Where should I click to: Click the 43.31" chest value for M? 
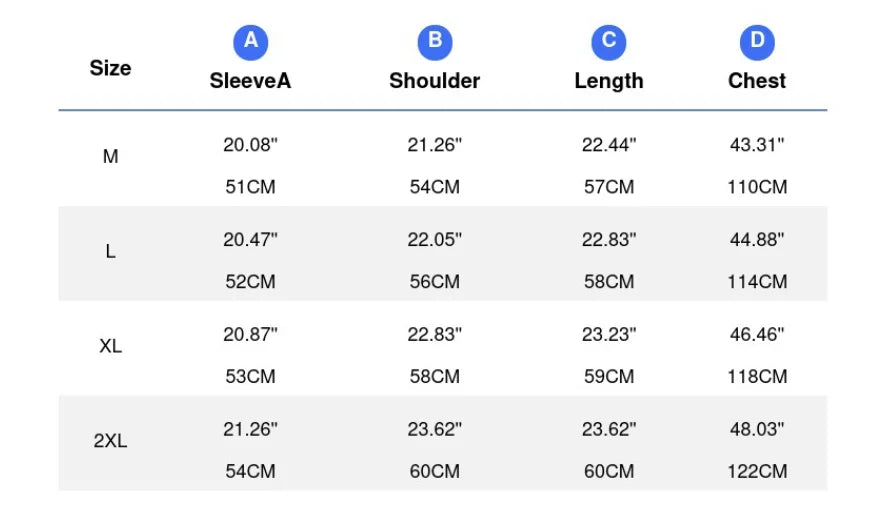(757, 145)
